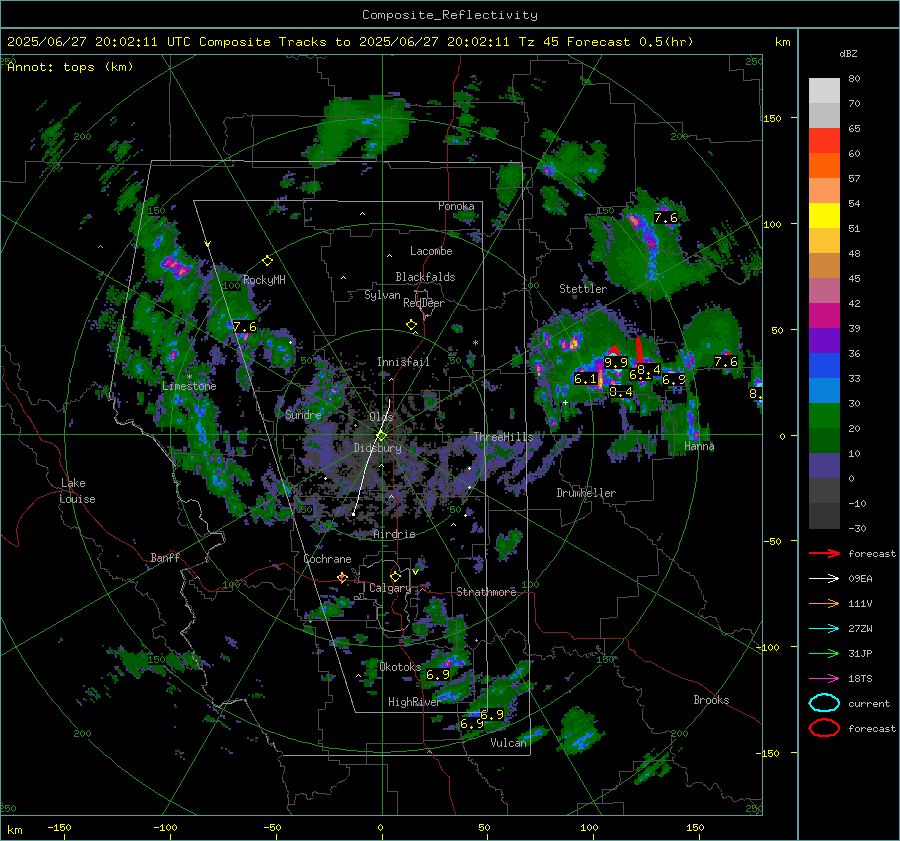Select the orange 111V arrow icon
900x841 pixels.
coord(824,603)
